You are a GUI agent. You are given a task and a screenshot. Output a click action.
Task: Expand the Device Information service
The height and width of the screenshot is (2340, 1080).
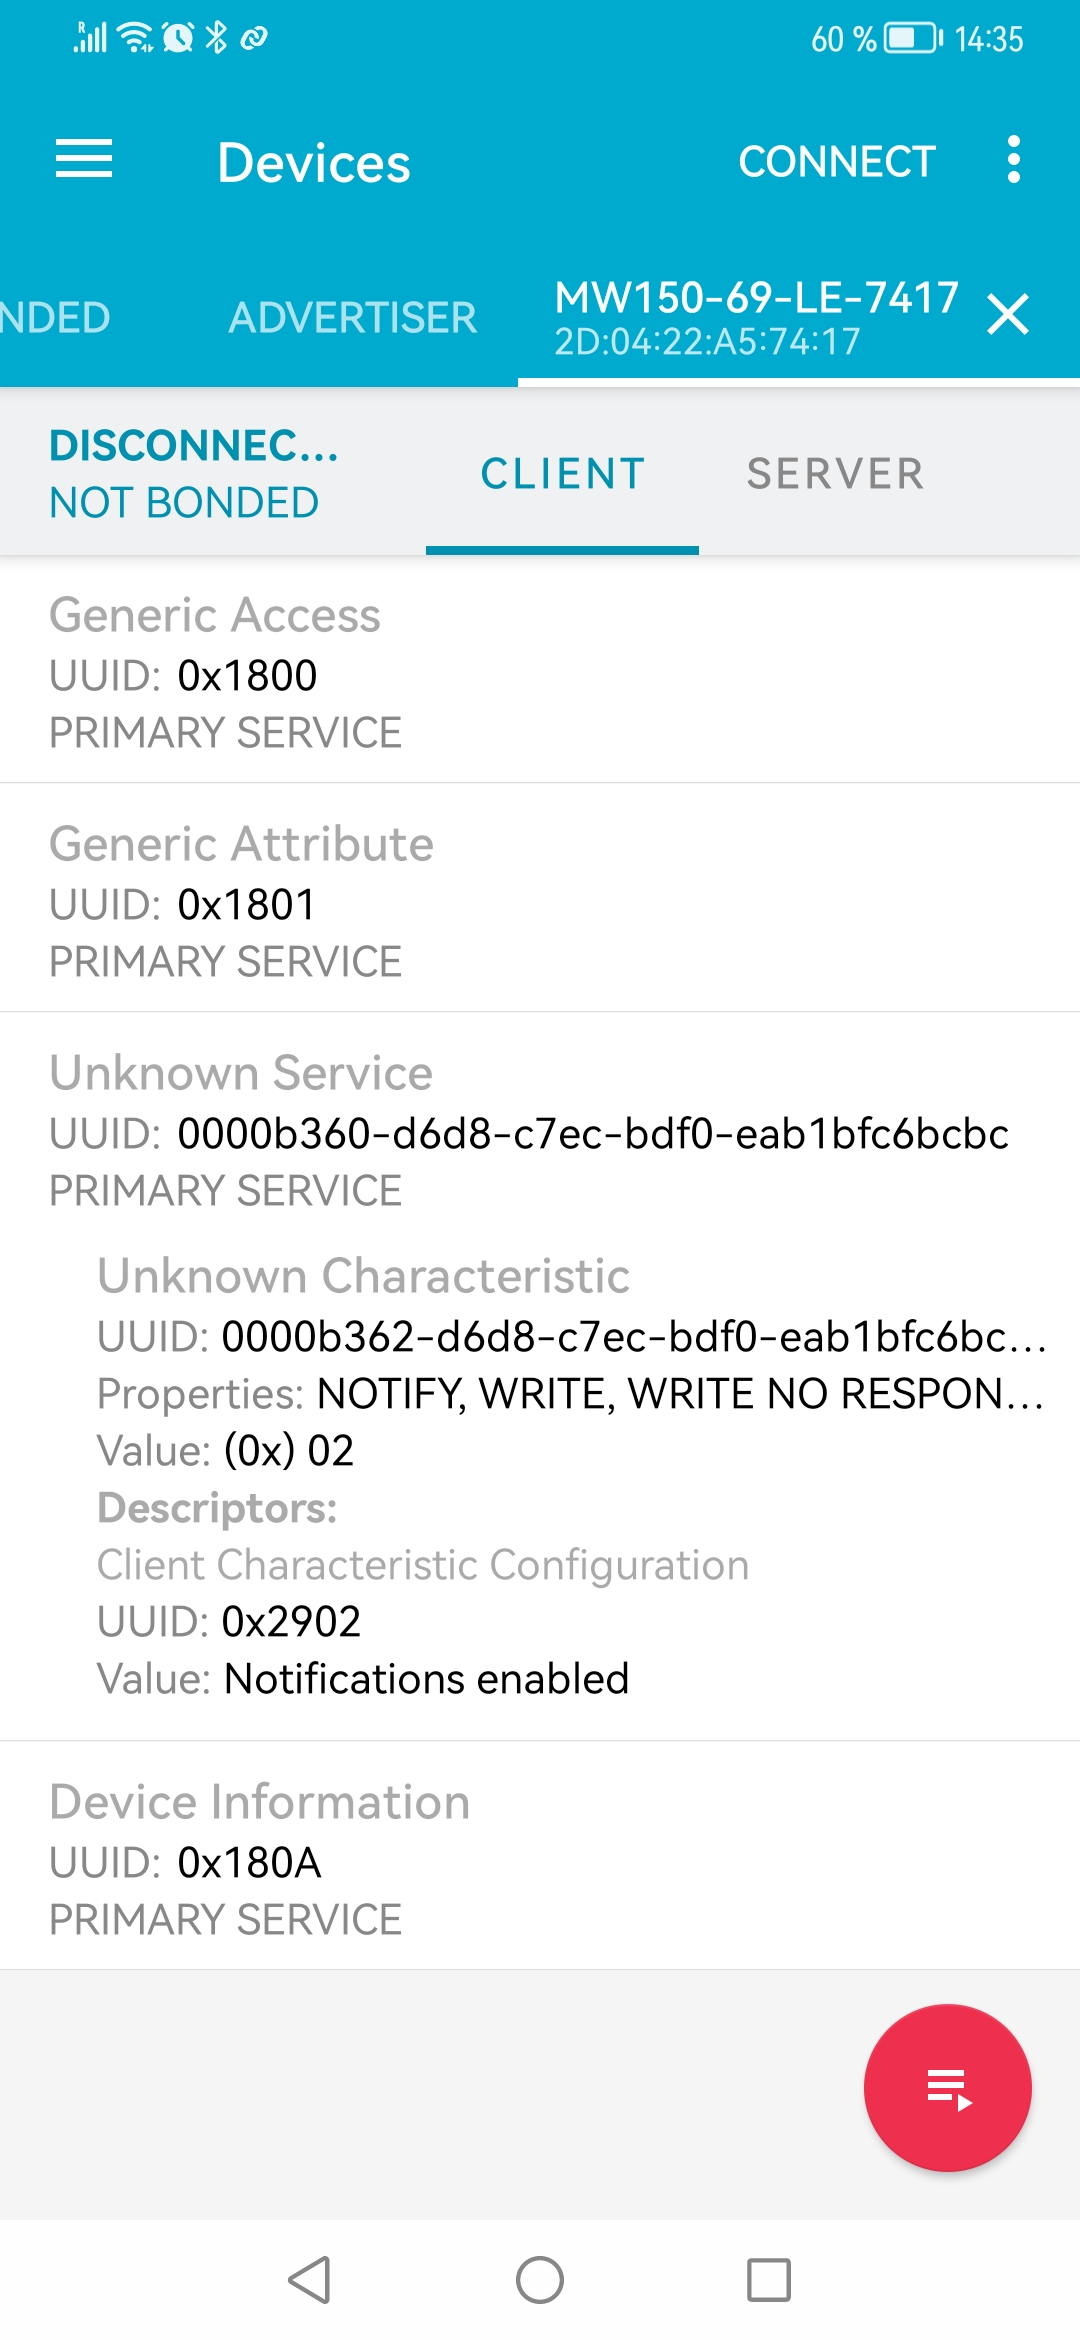540,1858
